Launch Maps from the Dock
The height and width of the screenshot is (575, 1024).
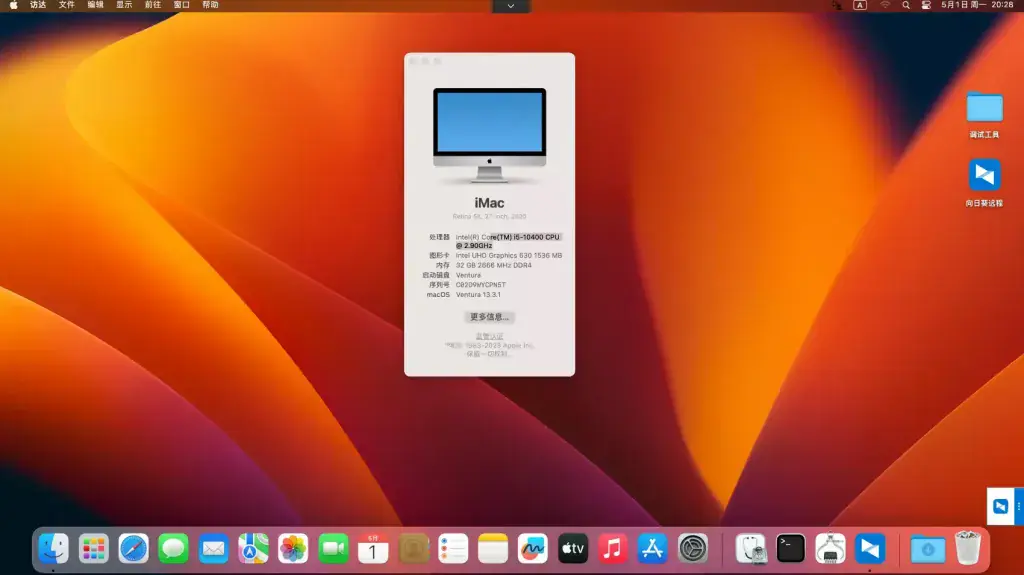[x=253, y=548]
